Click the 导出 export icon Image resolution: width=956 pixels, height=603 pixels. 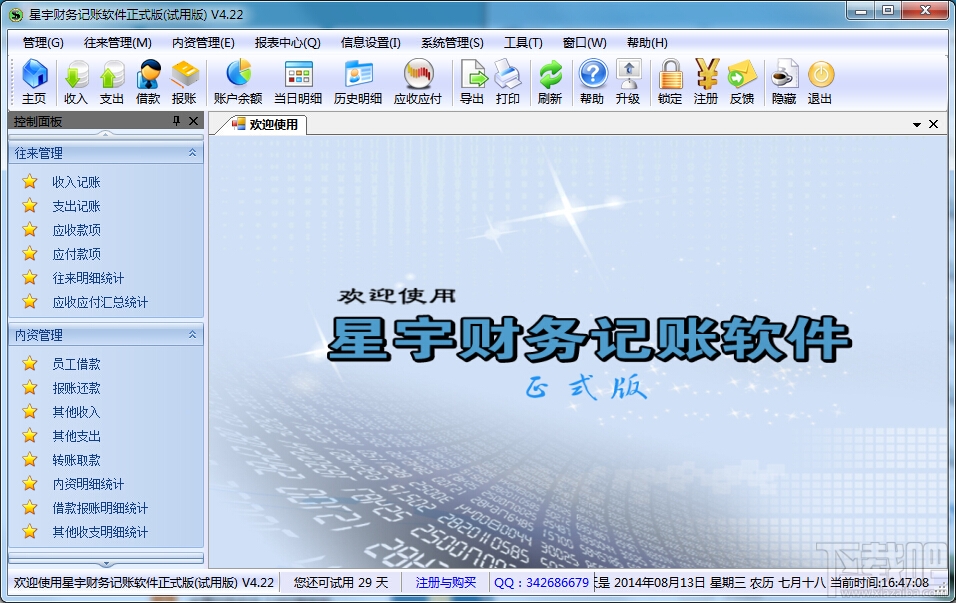(x=472, y=82)
